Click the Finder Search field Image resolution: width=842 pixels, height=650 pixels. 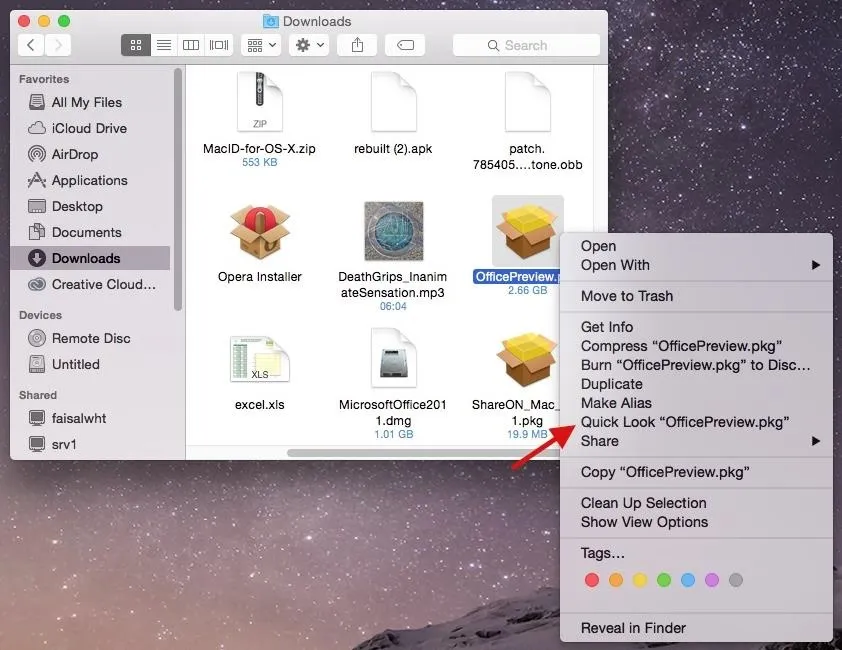(x=526, y=45)
